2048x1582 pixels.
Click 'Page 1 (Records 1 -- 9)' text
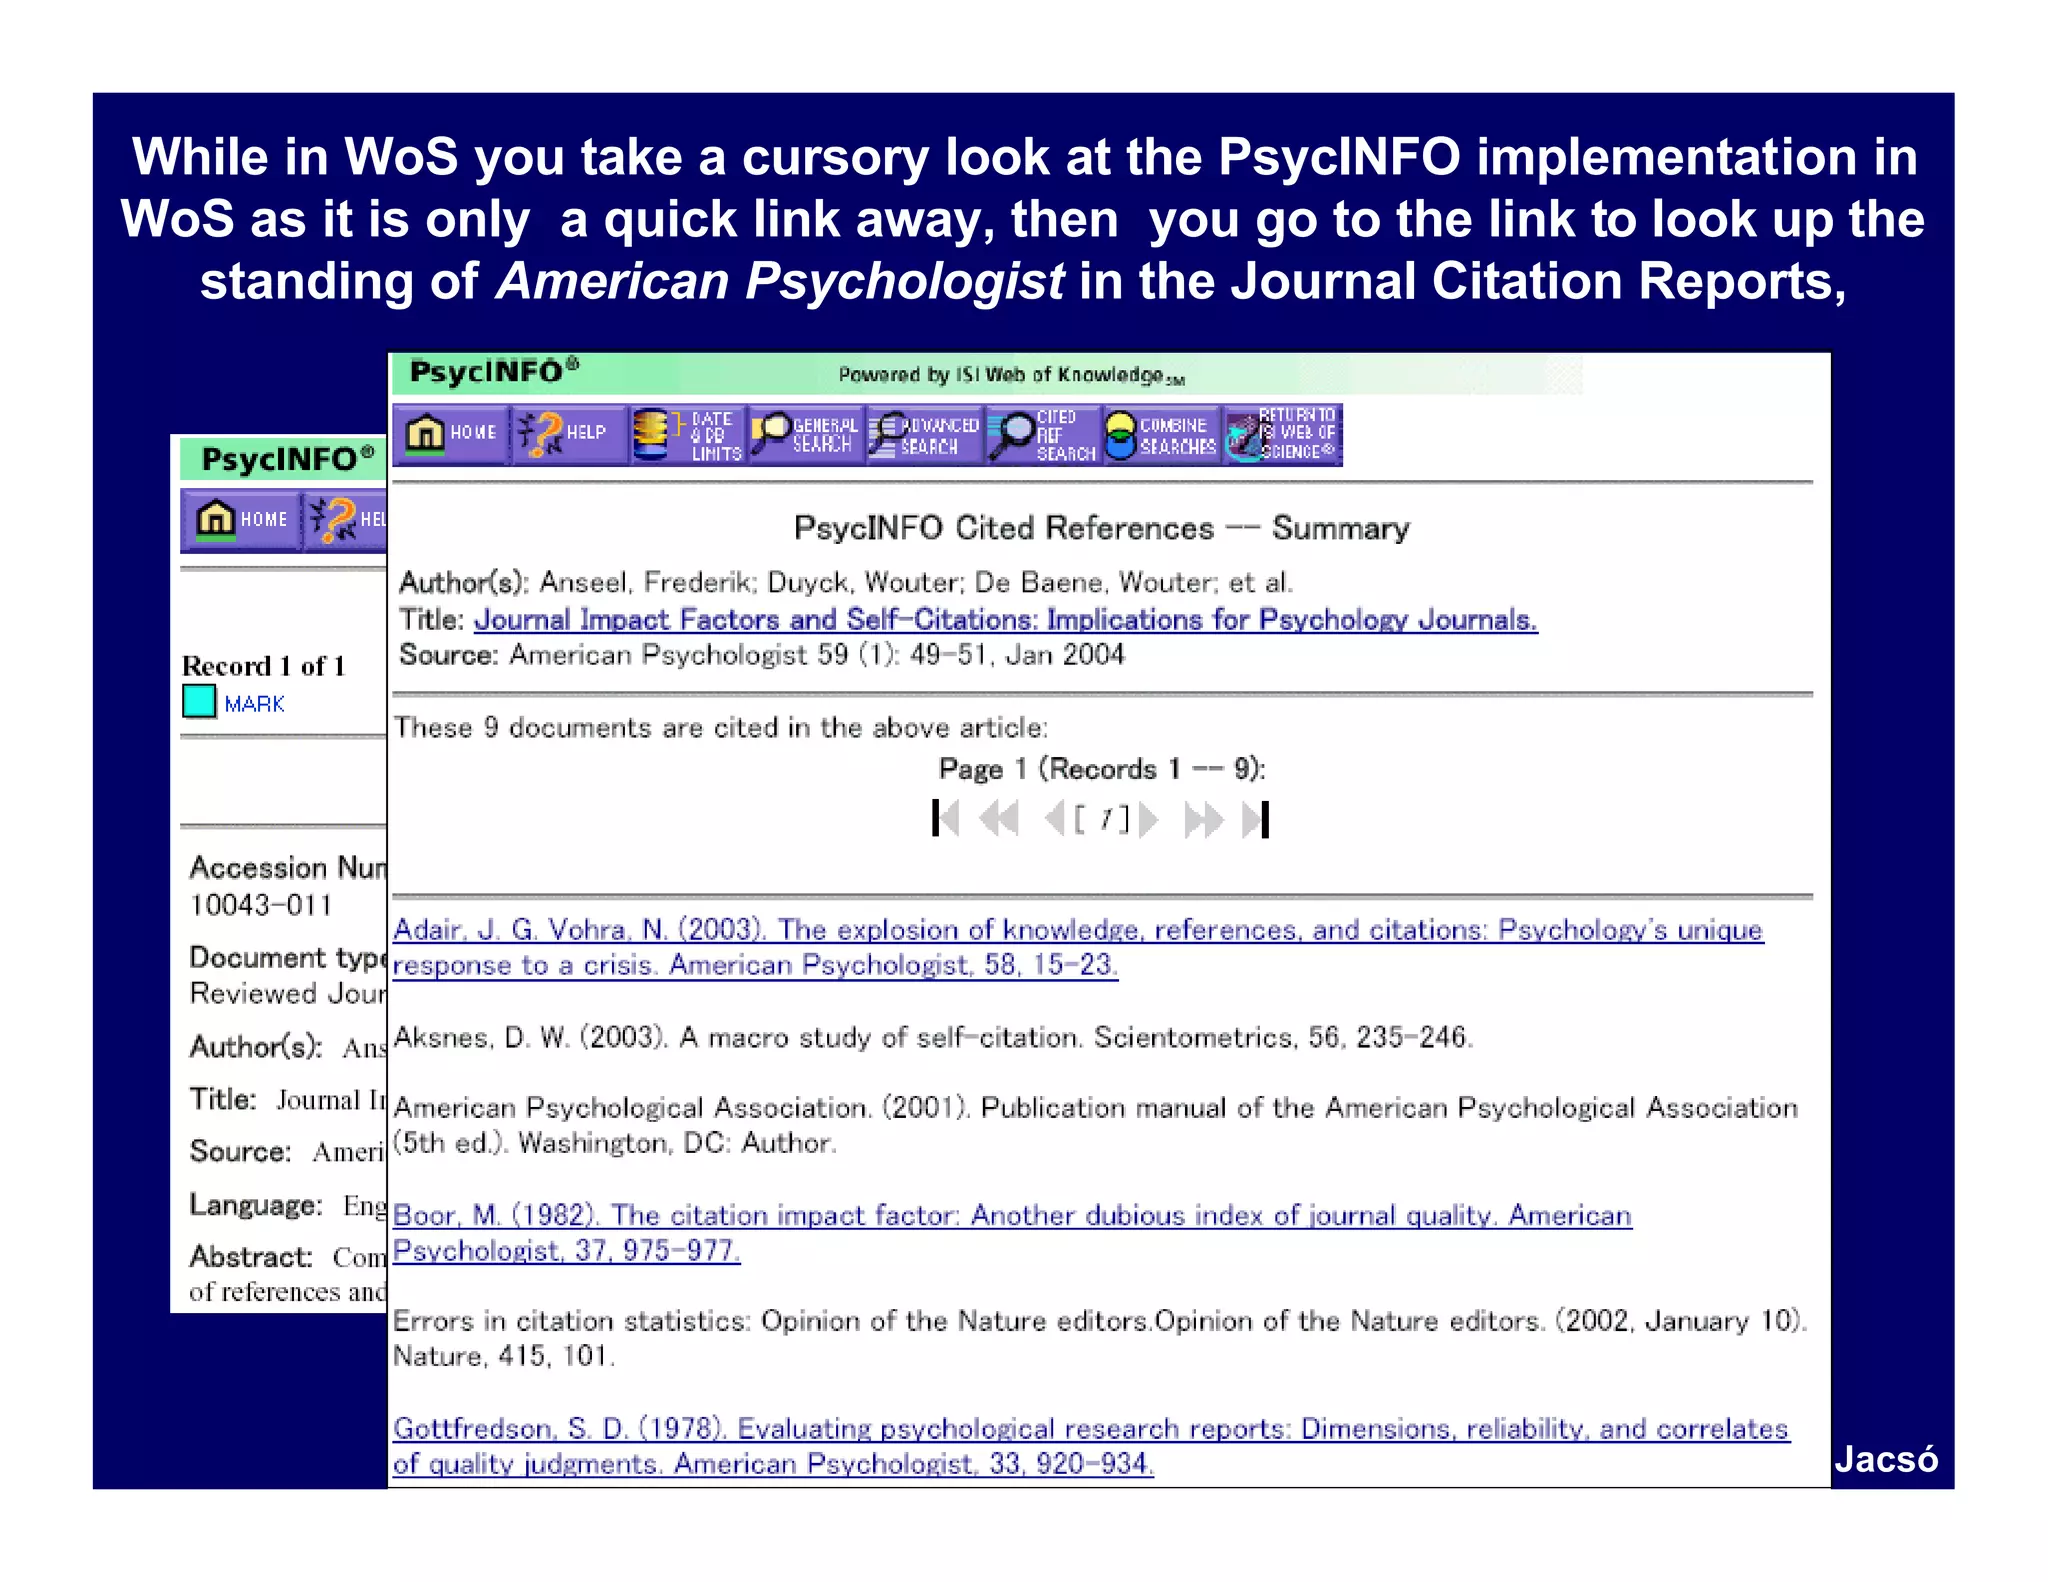click(1102, 769)
